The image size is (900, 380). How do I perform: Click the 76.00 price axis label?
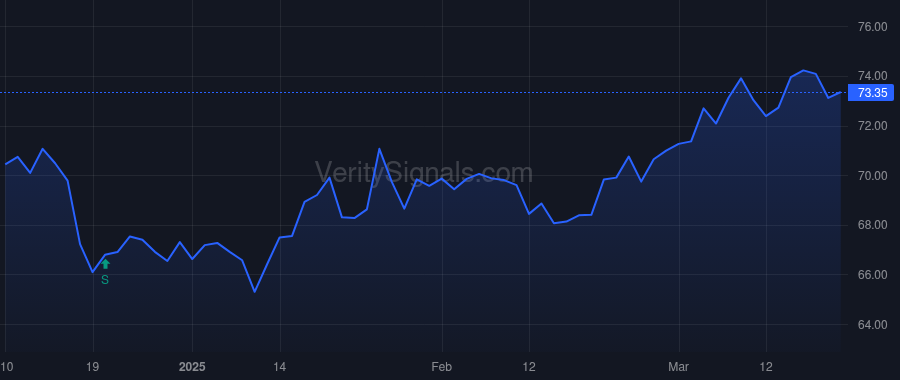click(872, 27)
